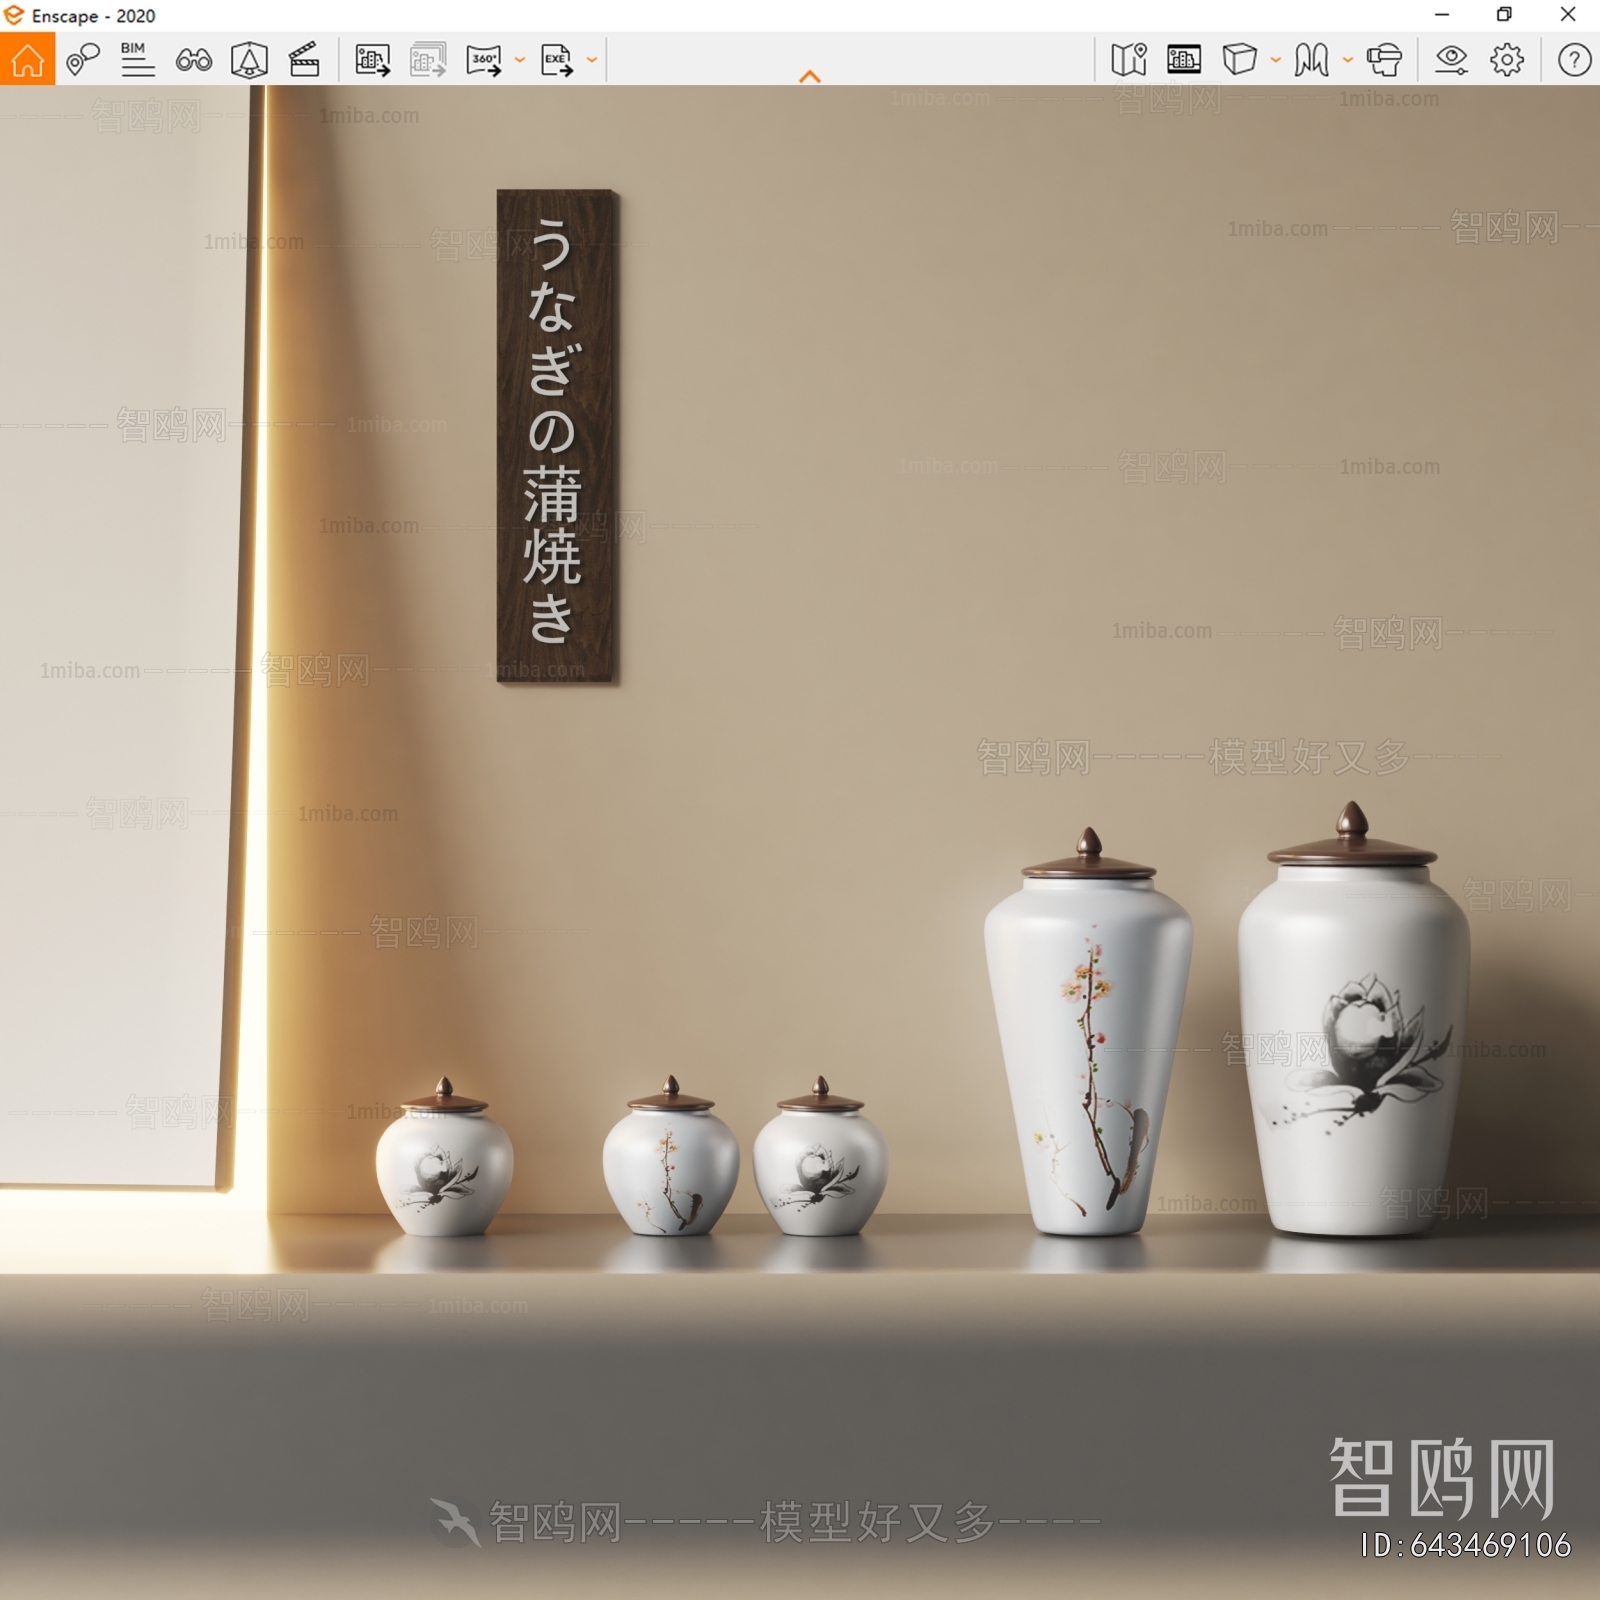Switch projection view cube icon
Image resolution: width=1600 pixels, height=1600 pixels.
[x=1239, y=60]
